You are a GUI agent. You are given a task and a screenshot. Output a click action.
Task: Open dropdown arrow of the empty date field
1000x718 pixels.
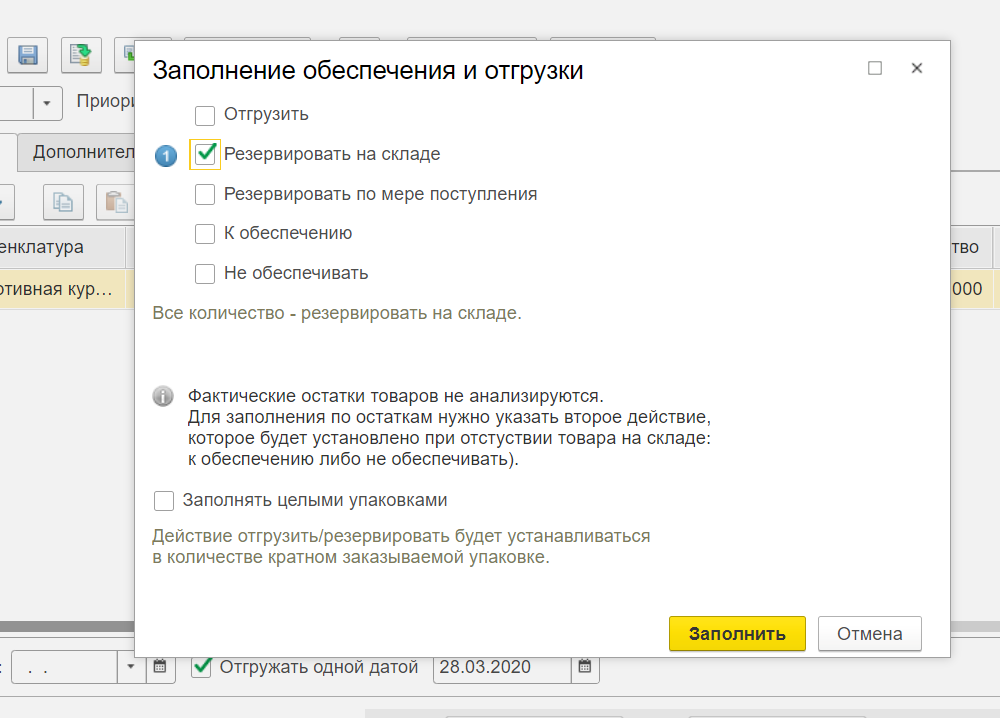coord(131,667)
